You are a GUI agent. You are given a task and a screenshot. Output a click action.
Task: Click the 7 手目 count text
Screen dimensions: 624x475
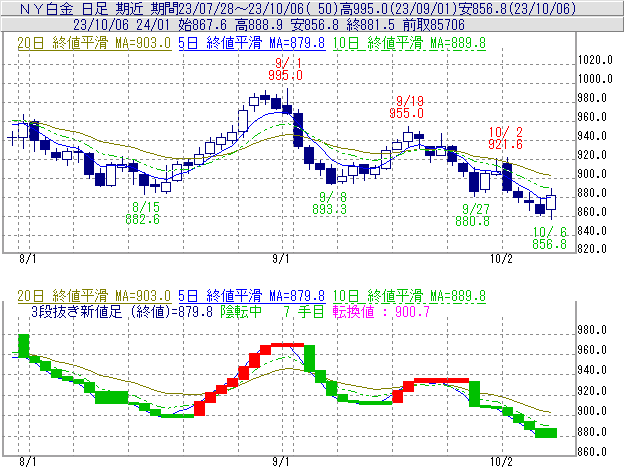pos(304,311)
